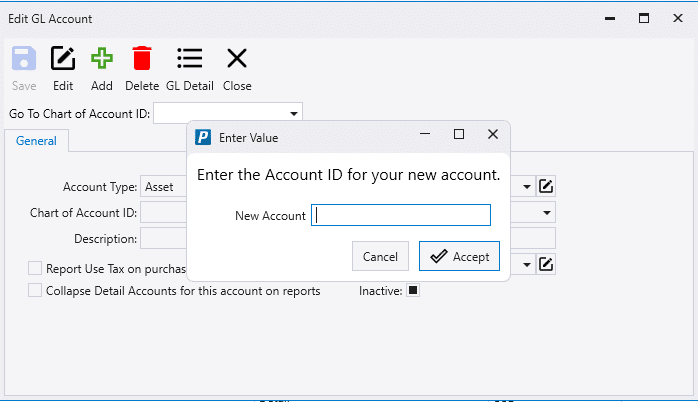
Task: Toggle the Inactive checkbox
Action: [x=413, y=290]
